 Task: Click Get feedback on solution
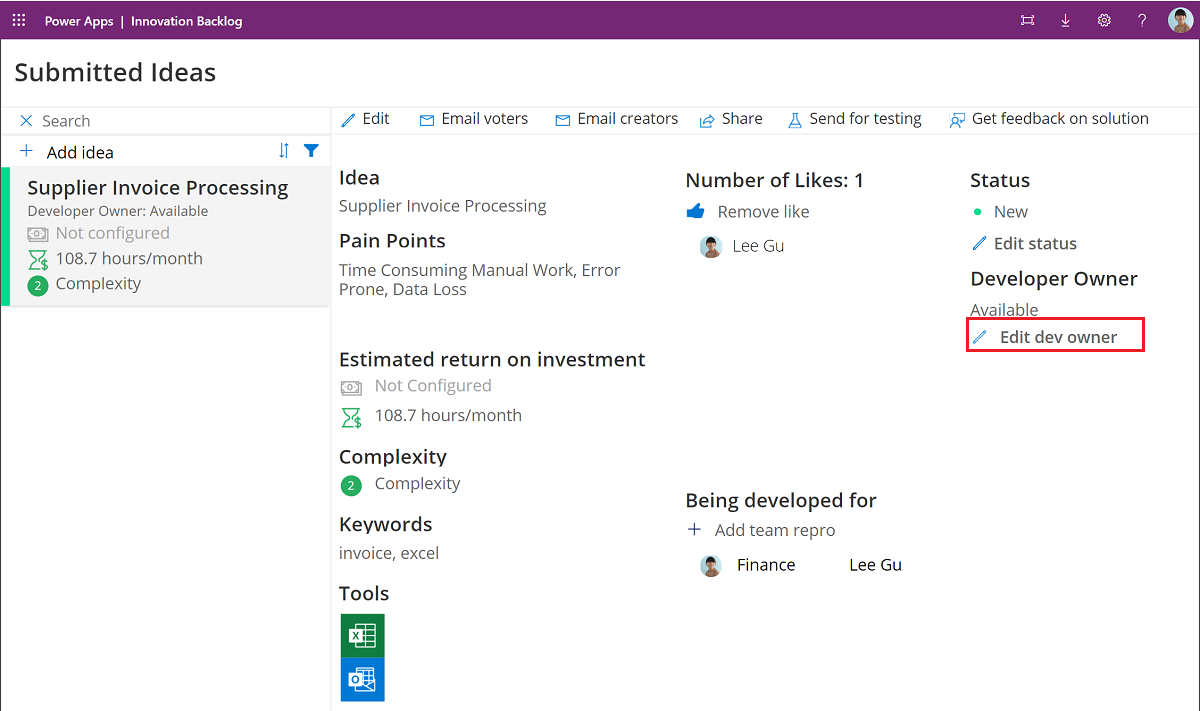coord(1049,118)
